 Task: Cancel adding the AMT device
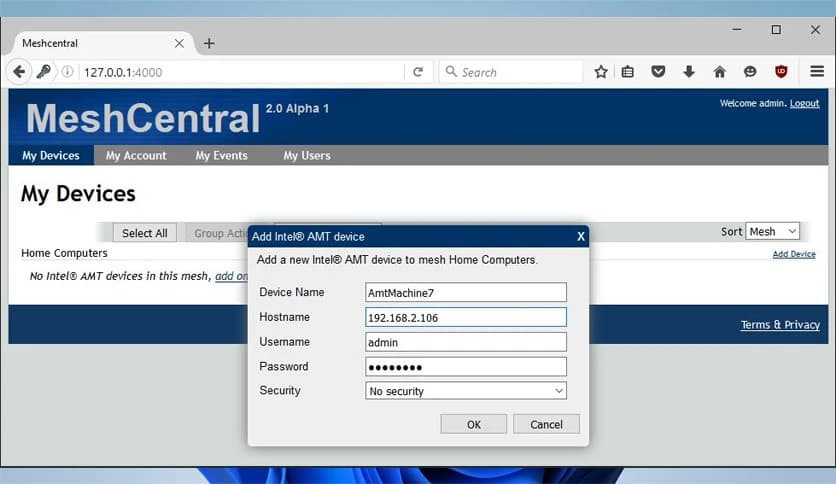546,424
